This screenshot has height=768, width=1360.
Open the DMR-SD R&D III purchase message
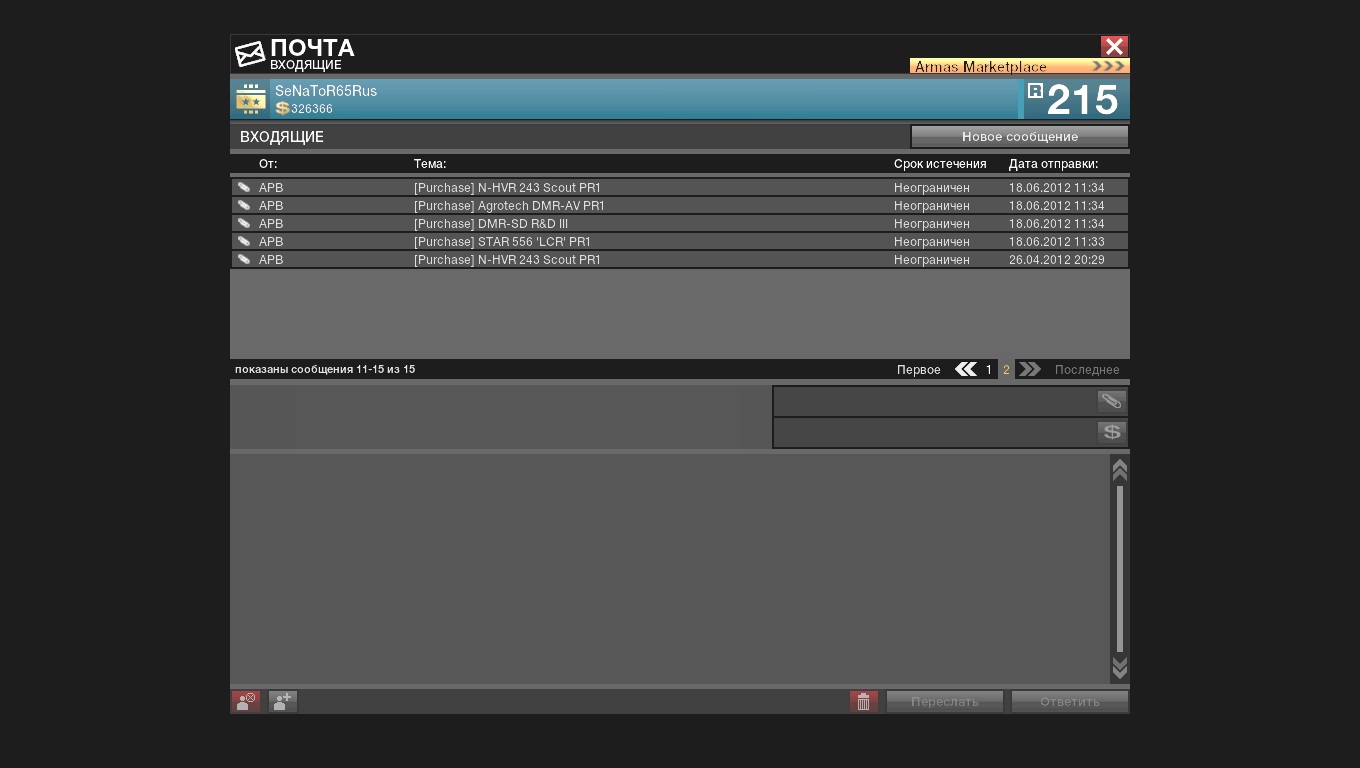[490, 224]
